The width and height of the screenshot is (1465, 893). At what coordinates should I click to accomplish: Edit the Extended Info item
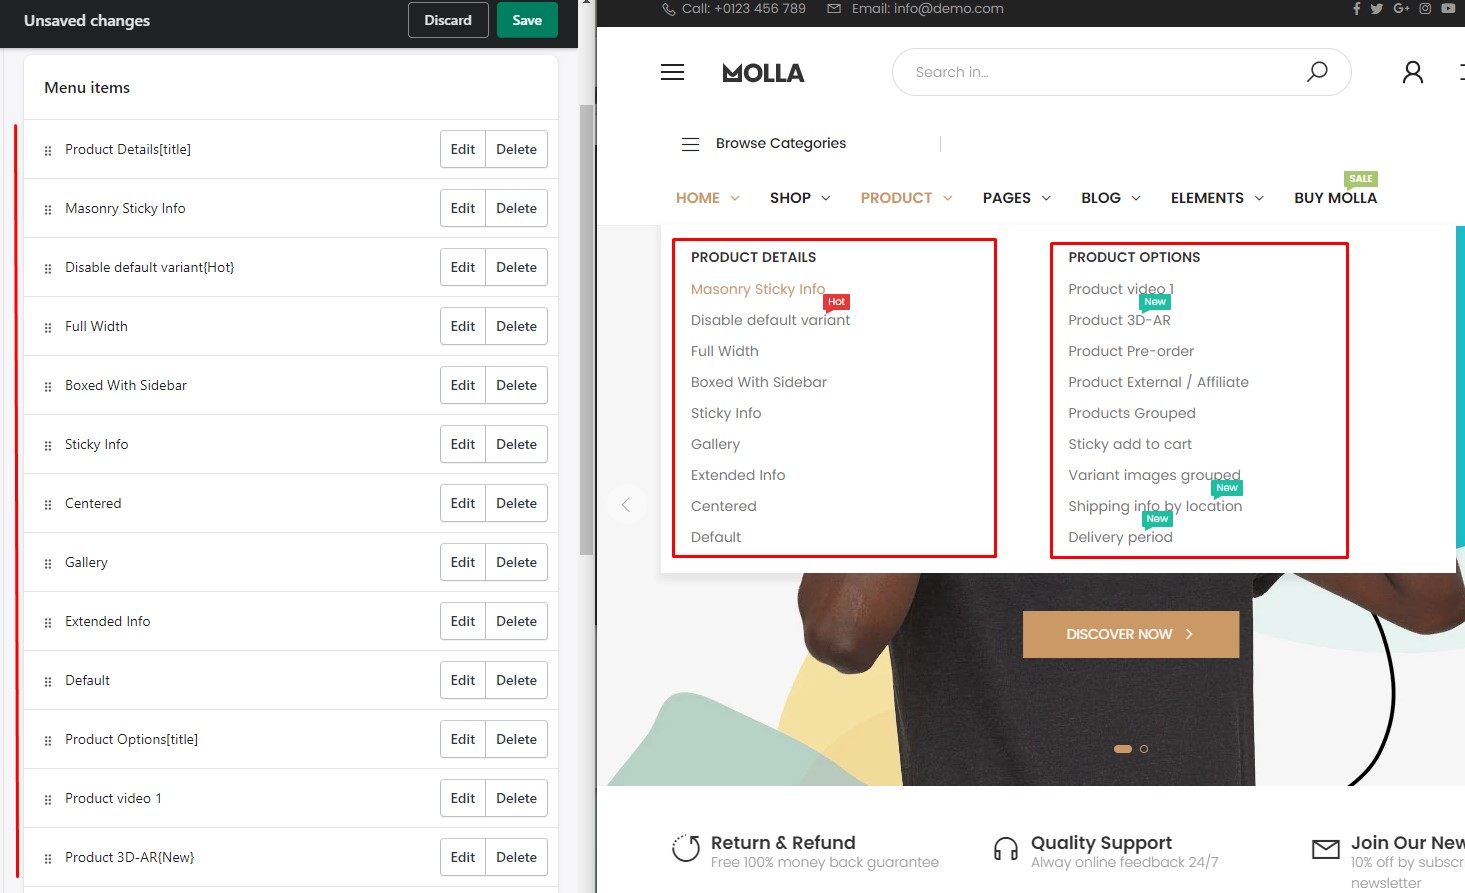[463, 621]
